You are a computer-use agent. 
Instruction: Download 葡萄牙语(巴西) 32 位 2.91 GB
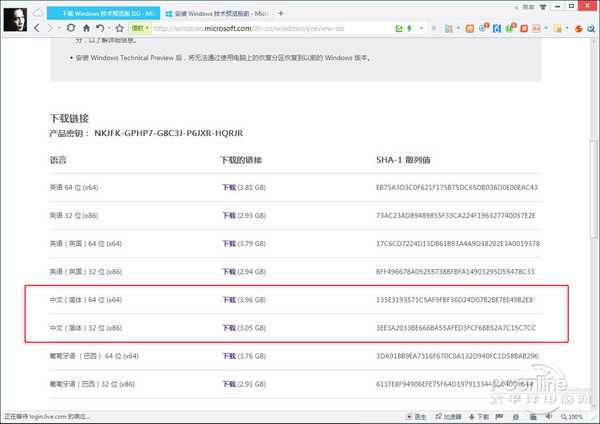tap(229, 384)
